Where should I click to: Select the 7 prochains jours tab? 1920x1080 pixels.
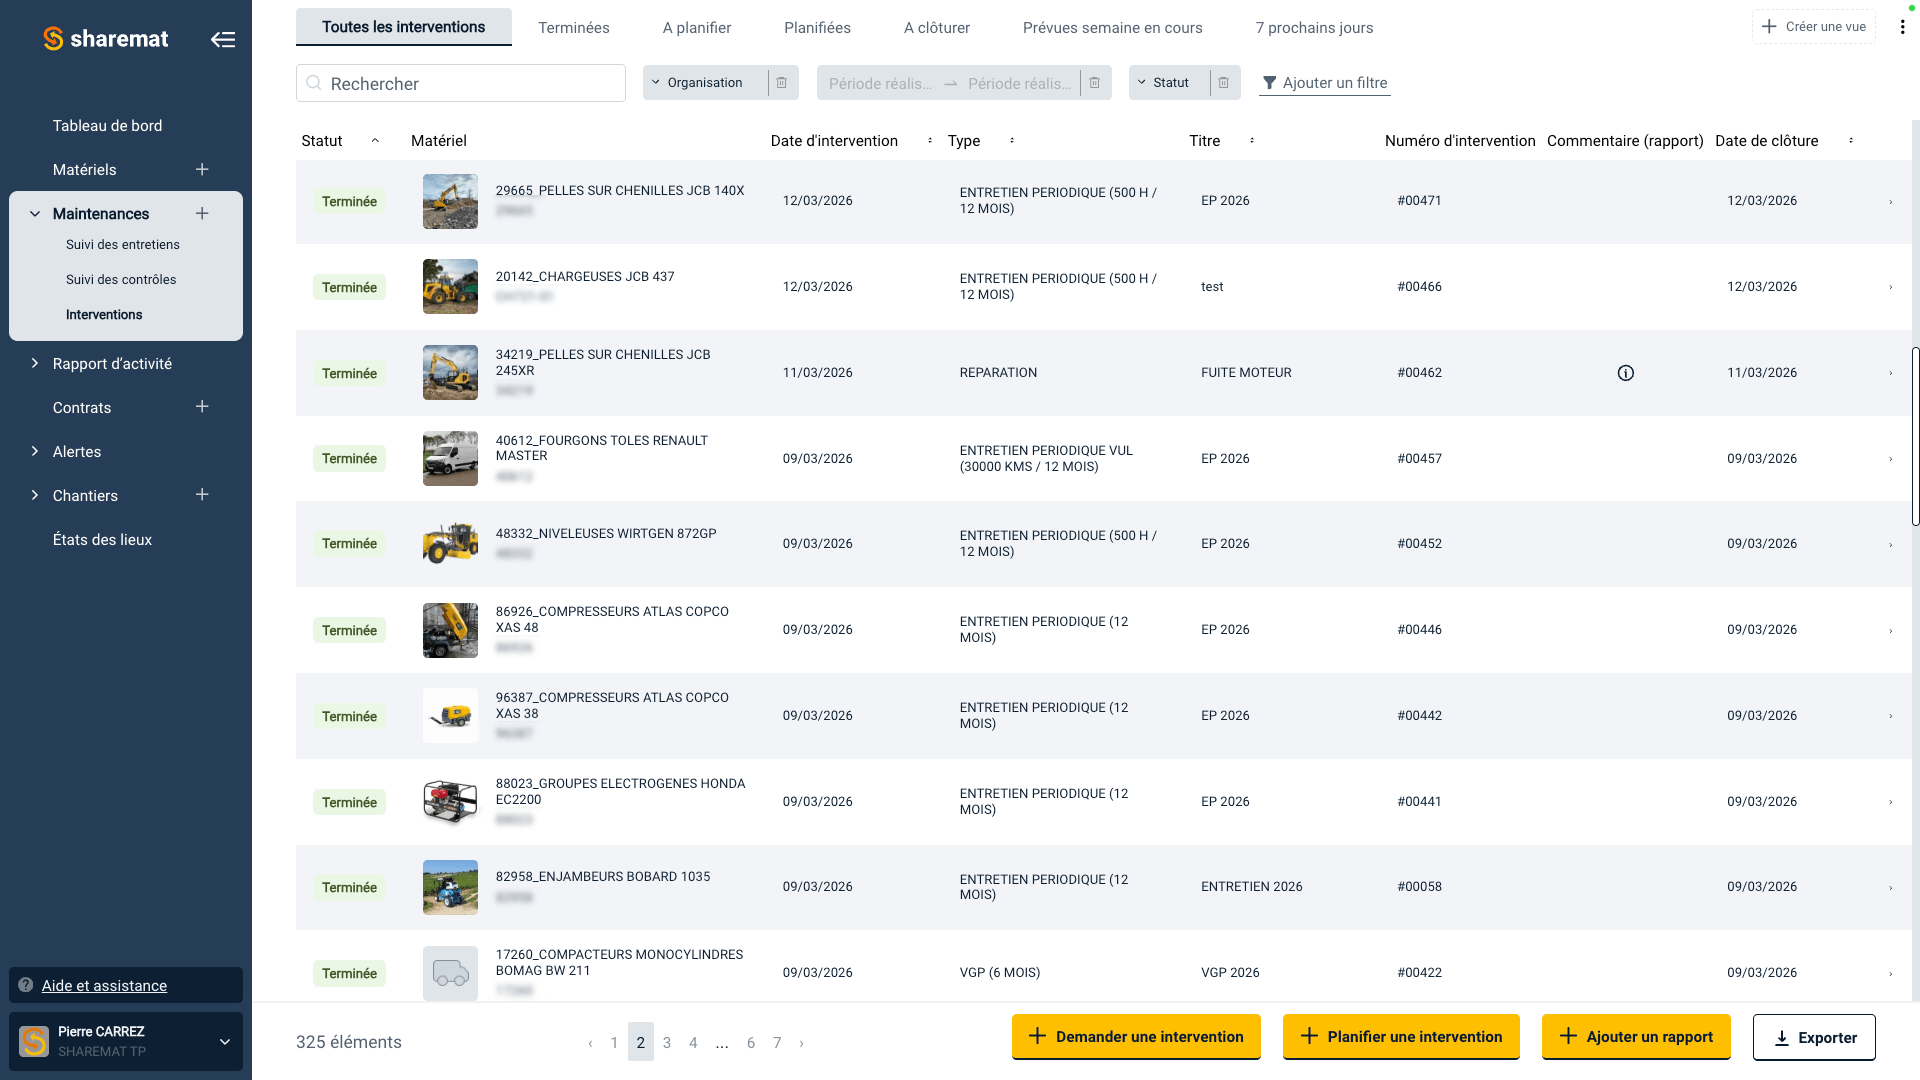point(1315,27)
